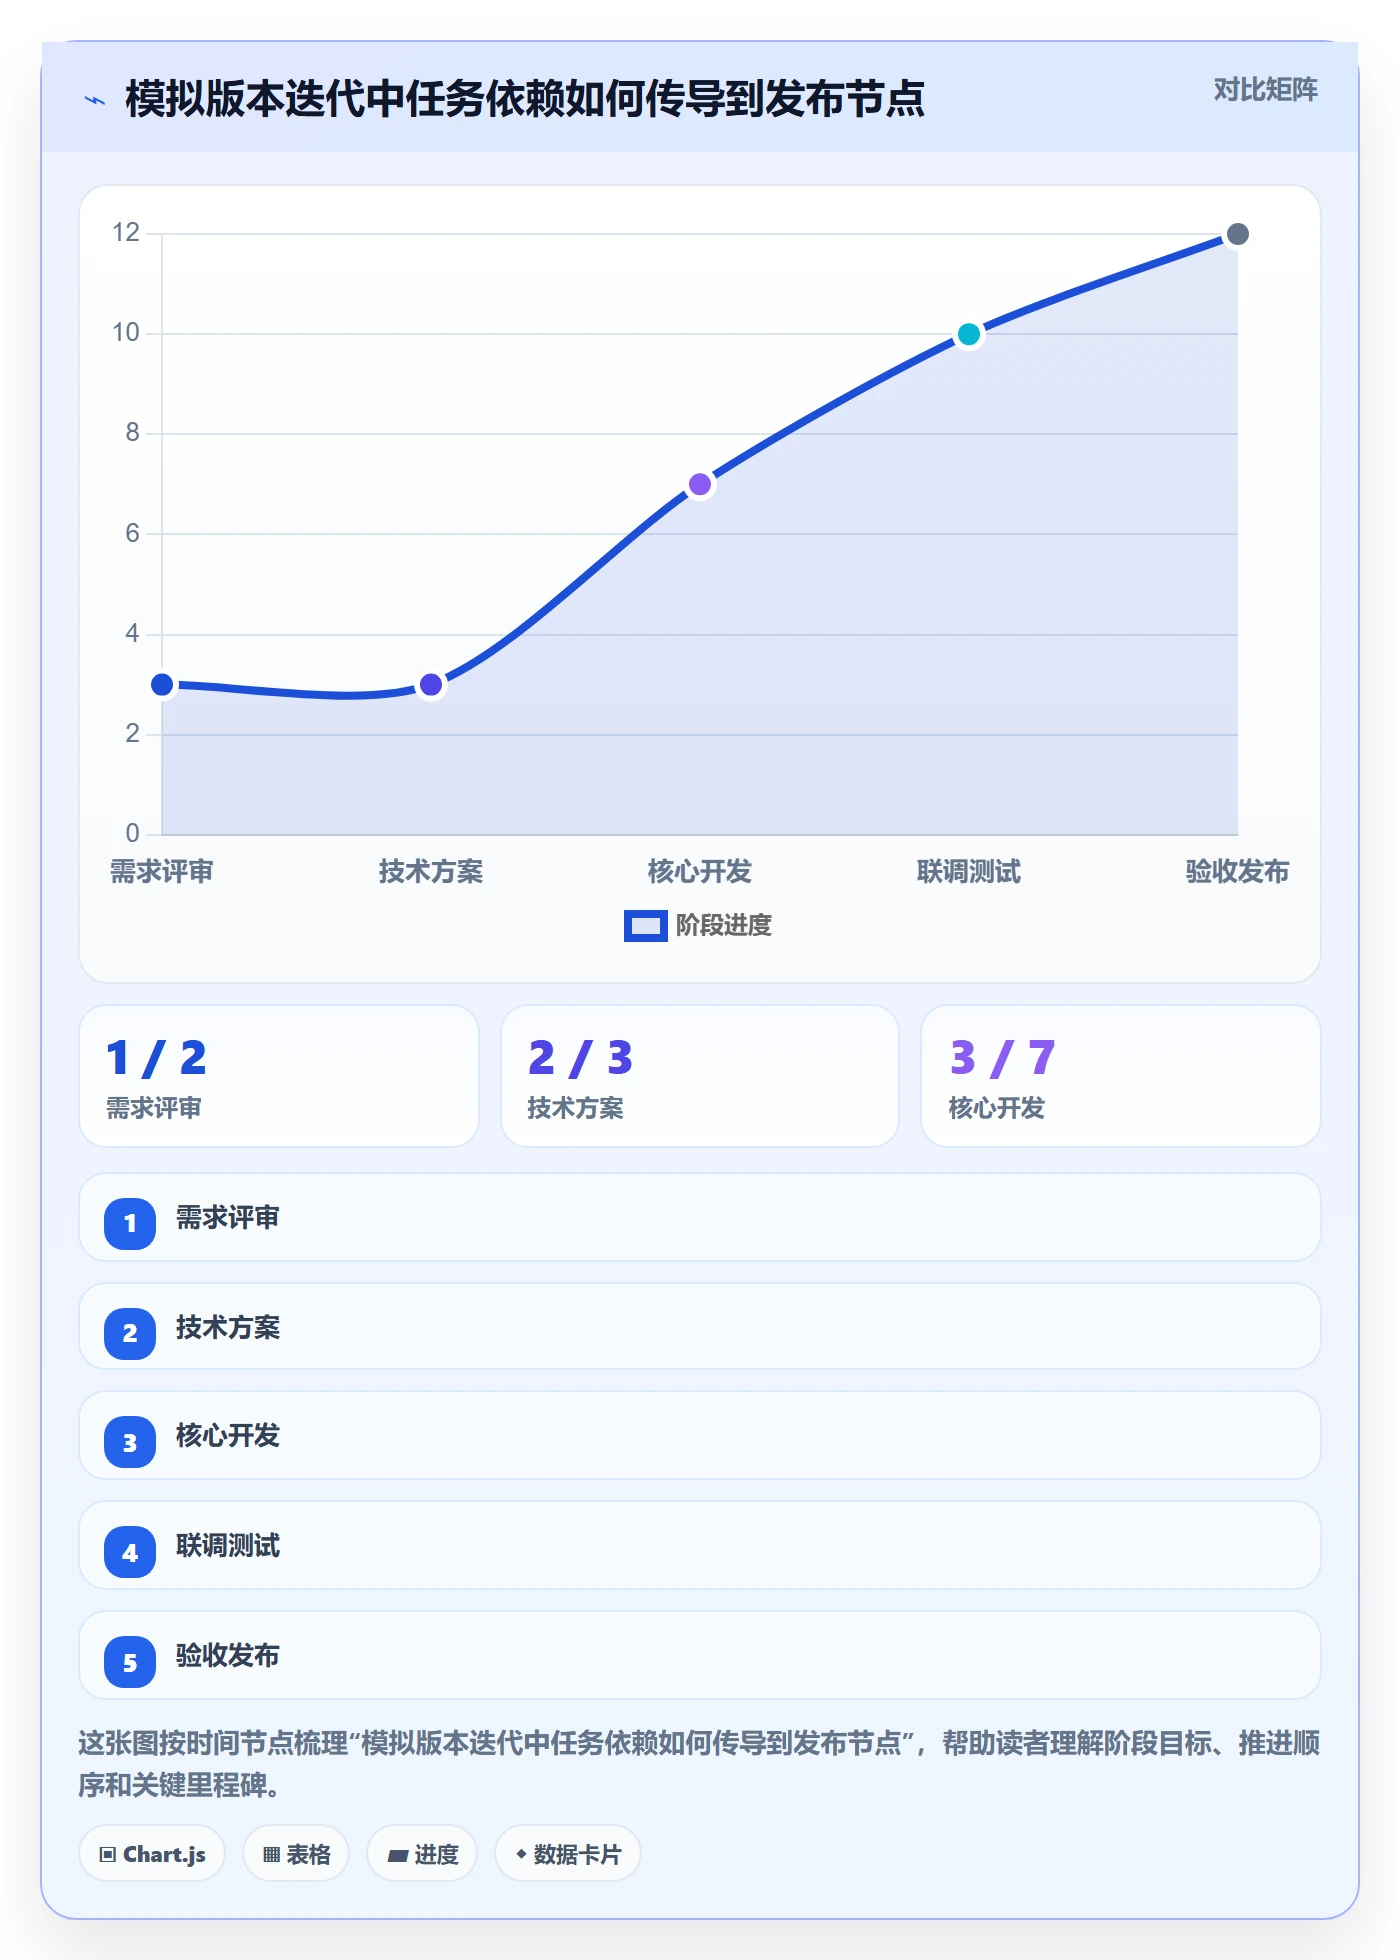Select the purple 核心开发 data point
The image size is (1400, 1960).
[x=700, y=485]
